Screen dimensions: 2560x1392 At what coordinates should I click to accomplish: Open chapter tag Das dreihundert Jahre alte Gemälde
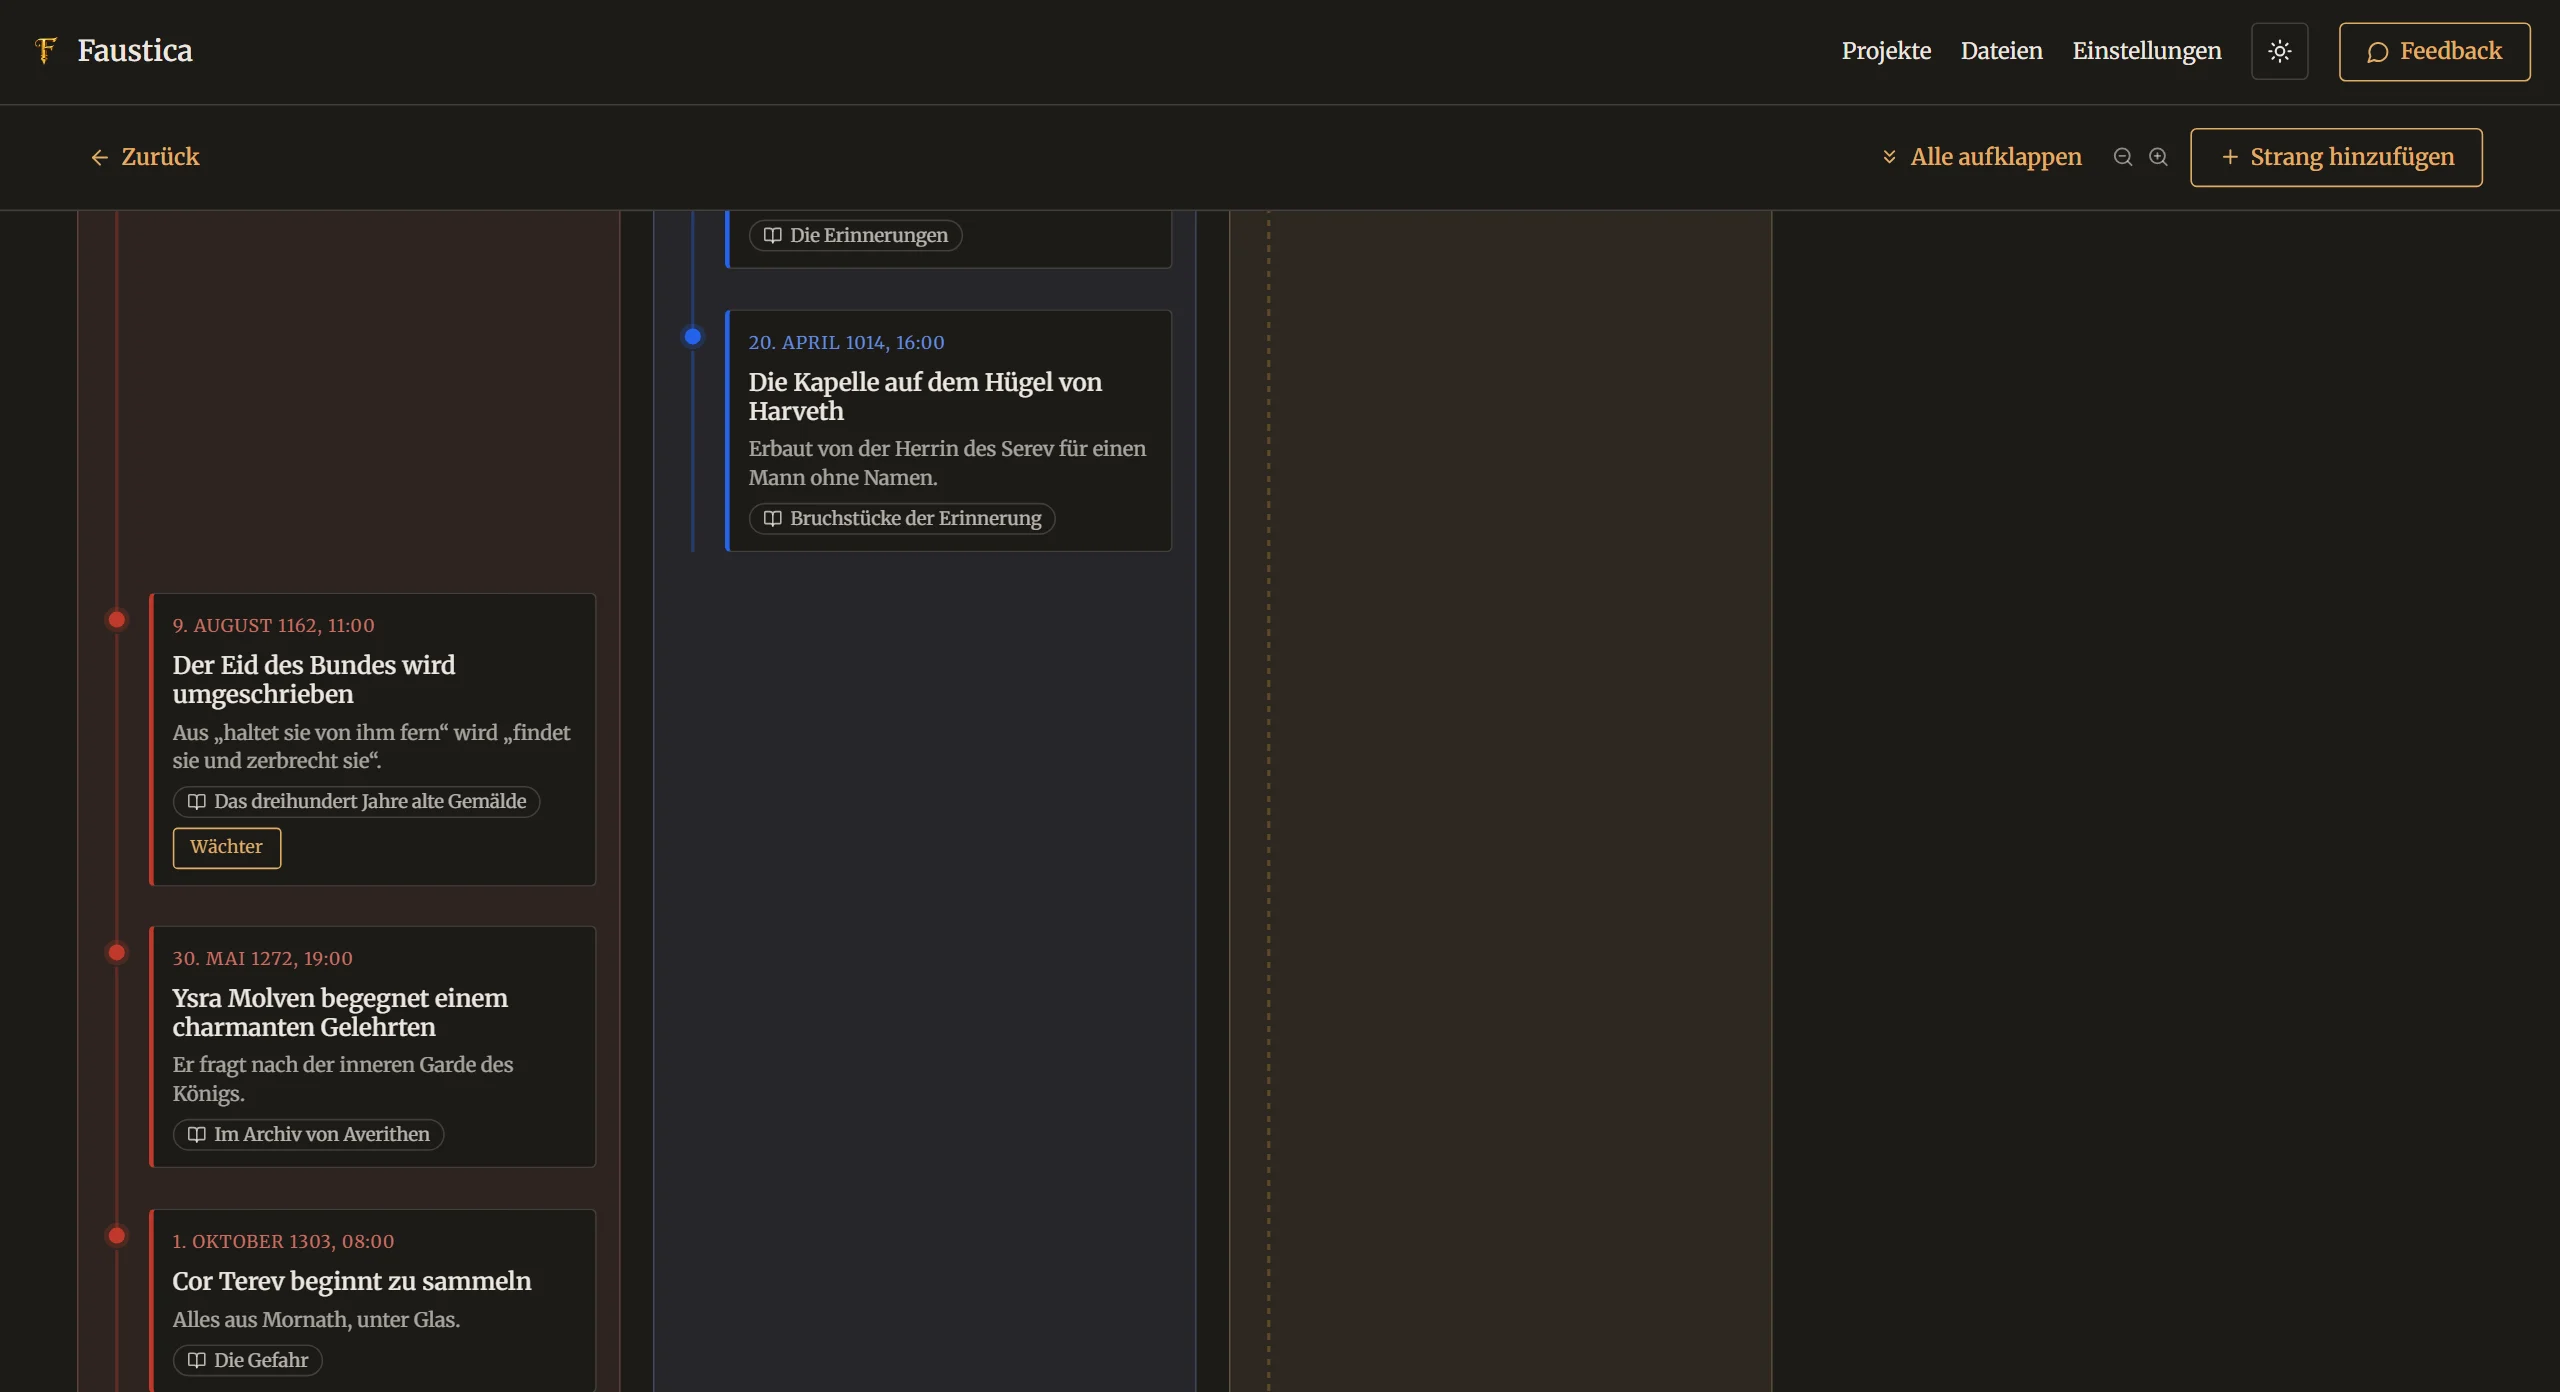356,801
